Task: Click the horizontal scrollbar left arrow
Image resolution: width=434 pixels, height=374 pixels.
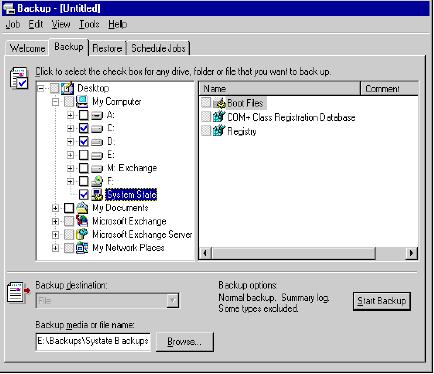Action: tap(205, 253)
